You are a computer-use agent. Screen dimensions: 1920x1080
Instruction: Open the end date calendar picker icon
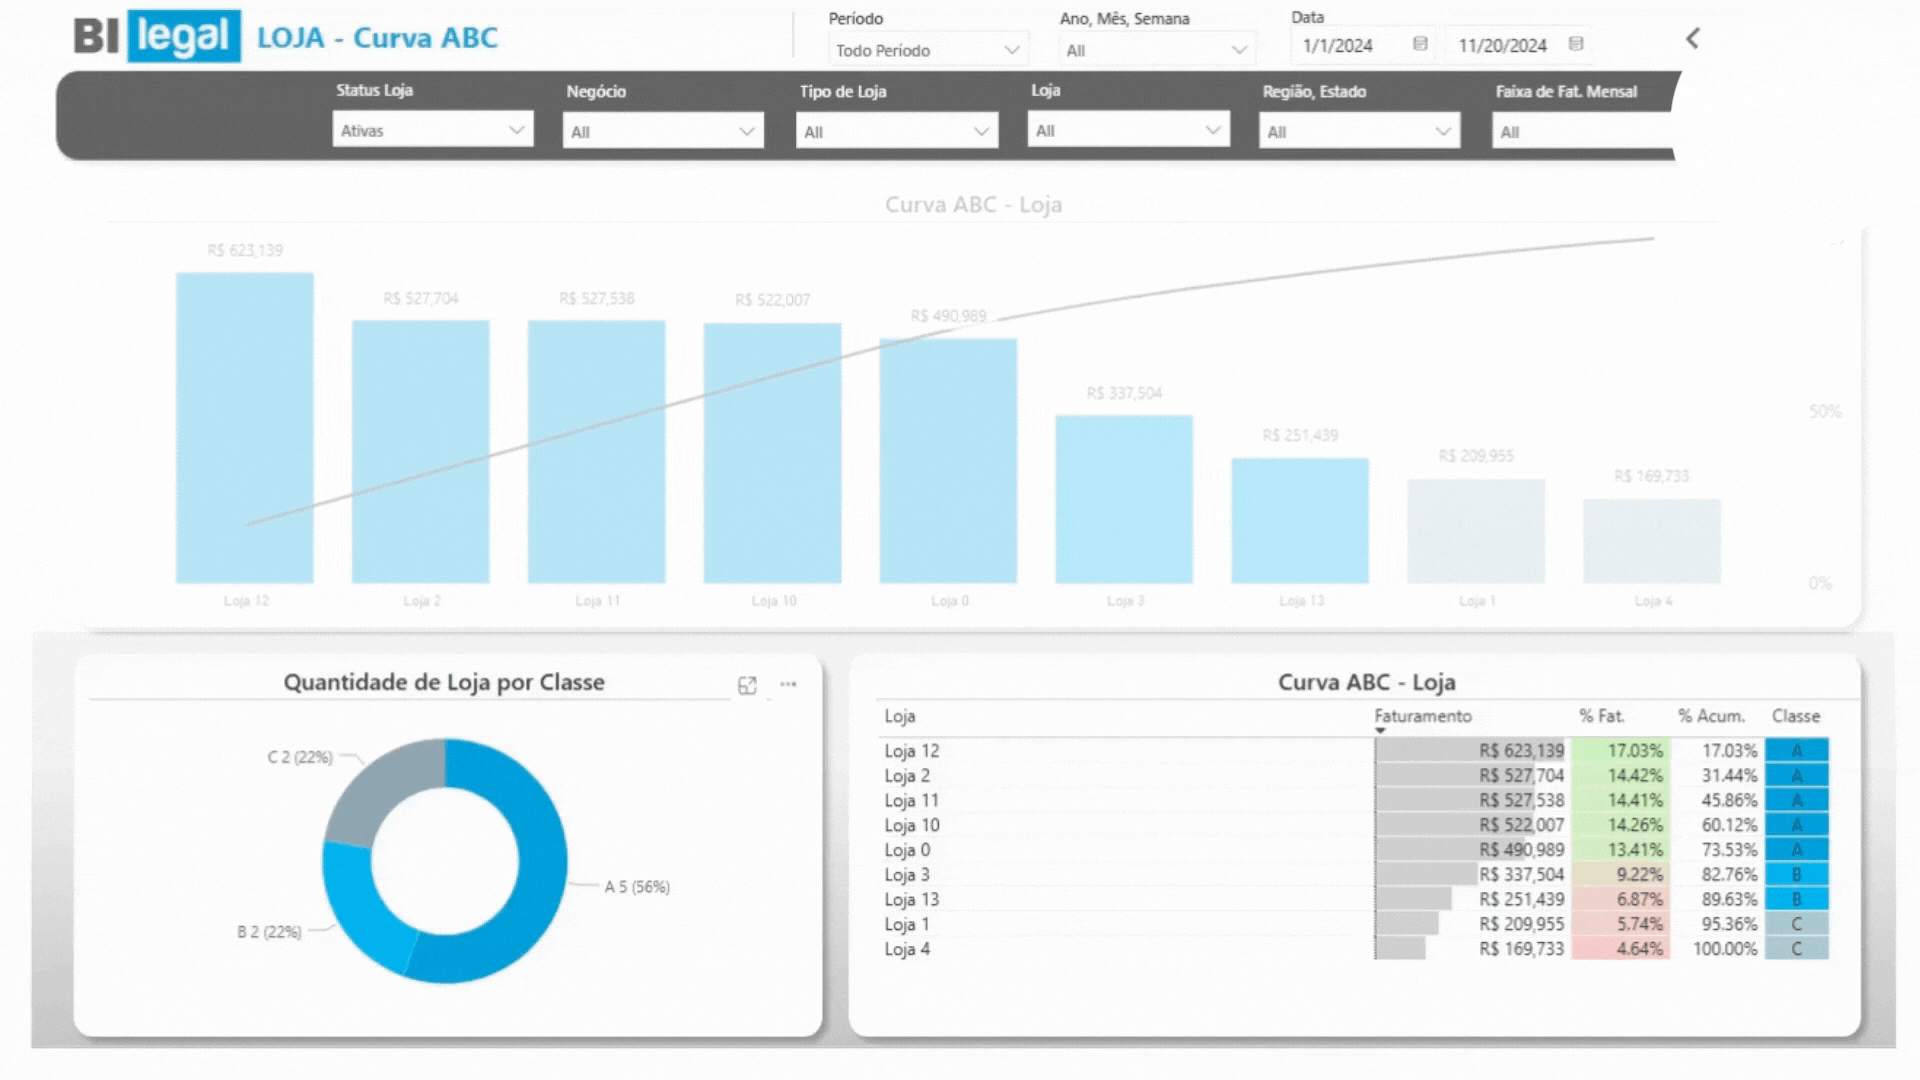pos(1576,44)
